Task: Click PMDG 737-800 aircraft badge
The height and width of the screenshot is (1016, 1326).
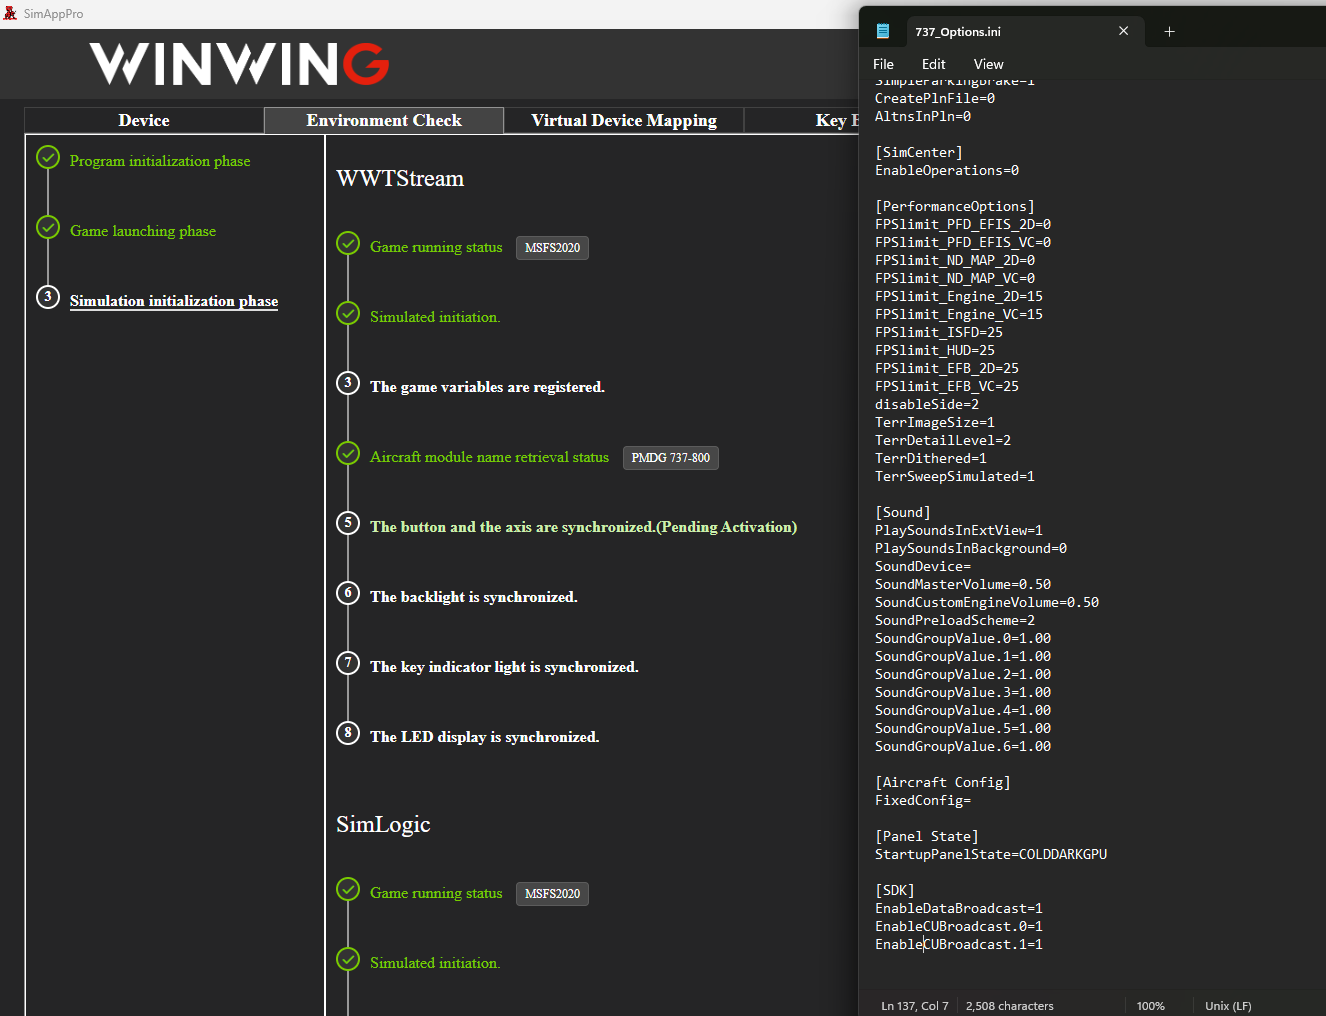Action: pos(671,458)
